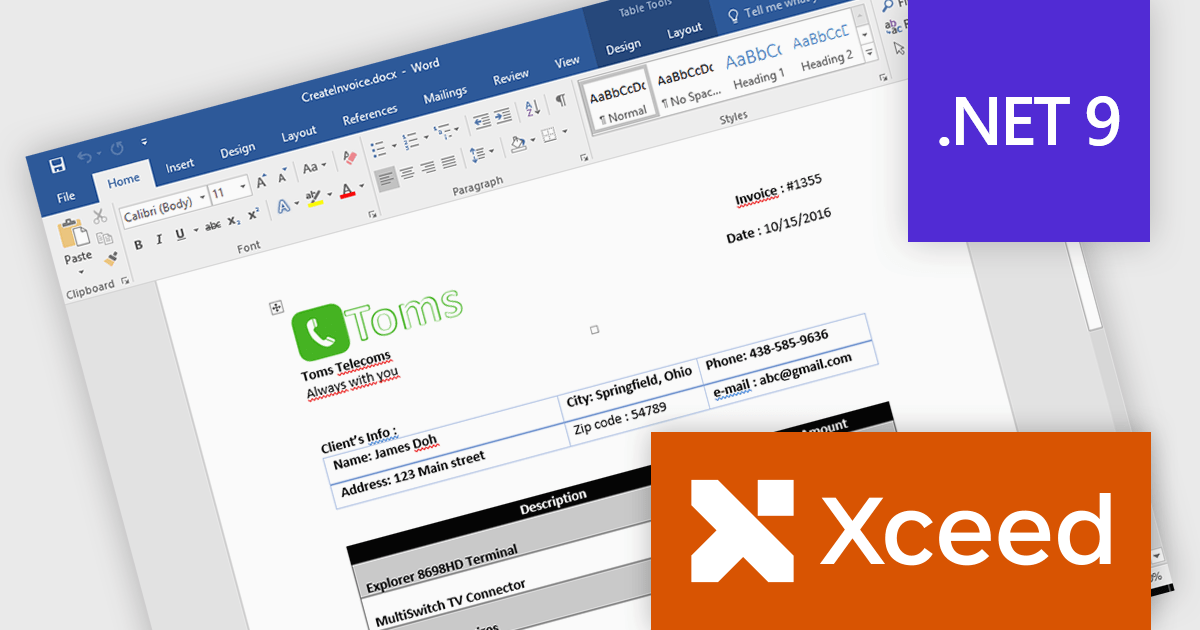The width and height of the screenshot is (1200, 630).
Task: Switch to the Insert tab
Action: point(180,166)
